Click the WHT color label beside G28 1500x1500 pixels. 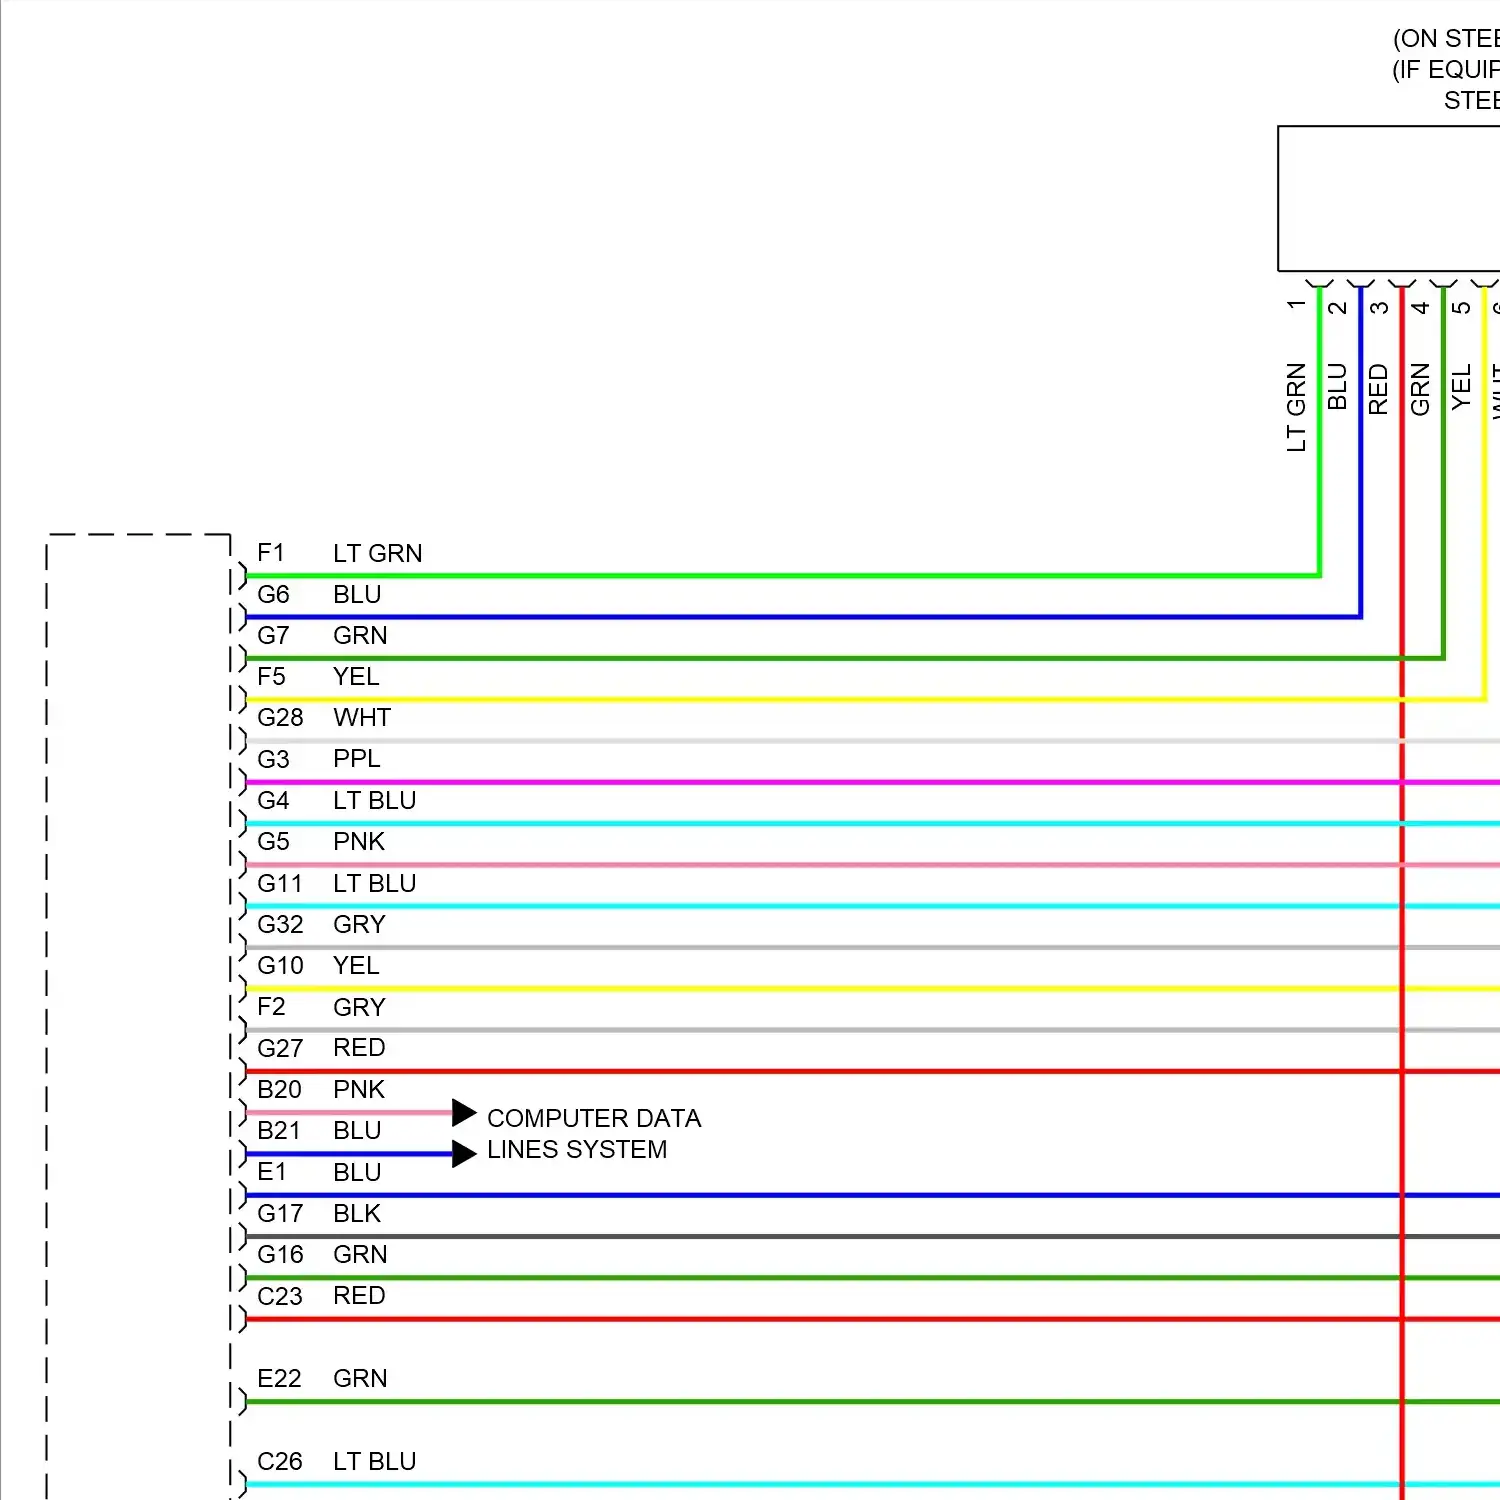[x=362, y=717]
